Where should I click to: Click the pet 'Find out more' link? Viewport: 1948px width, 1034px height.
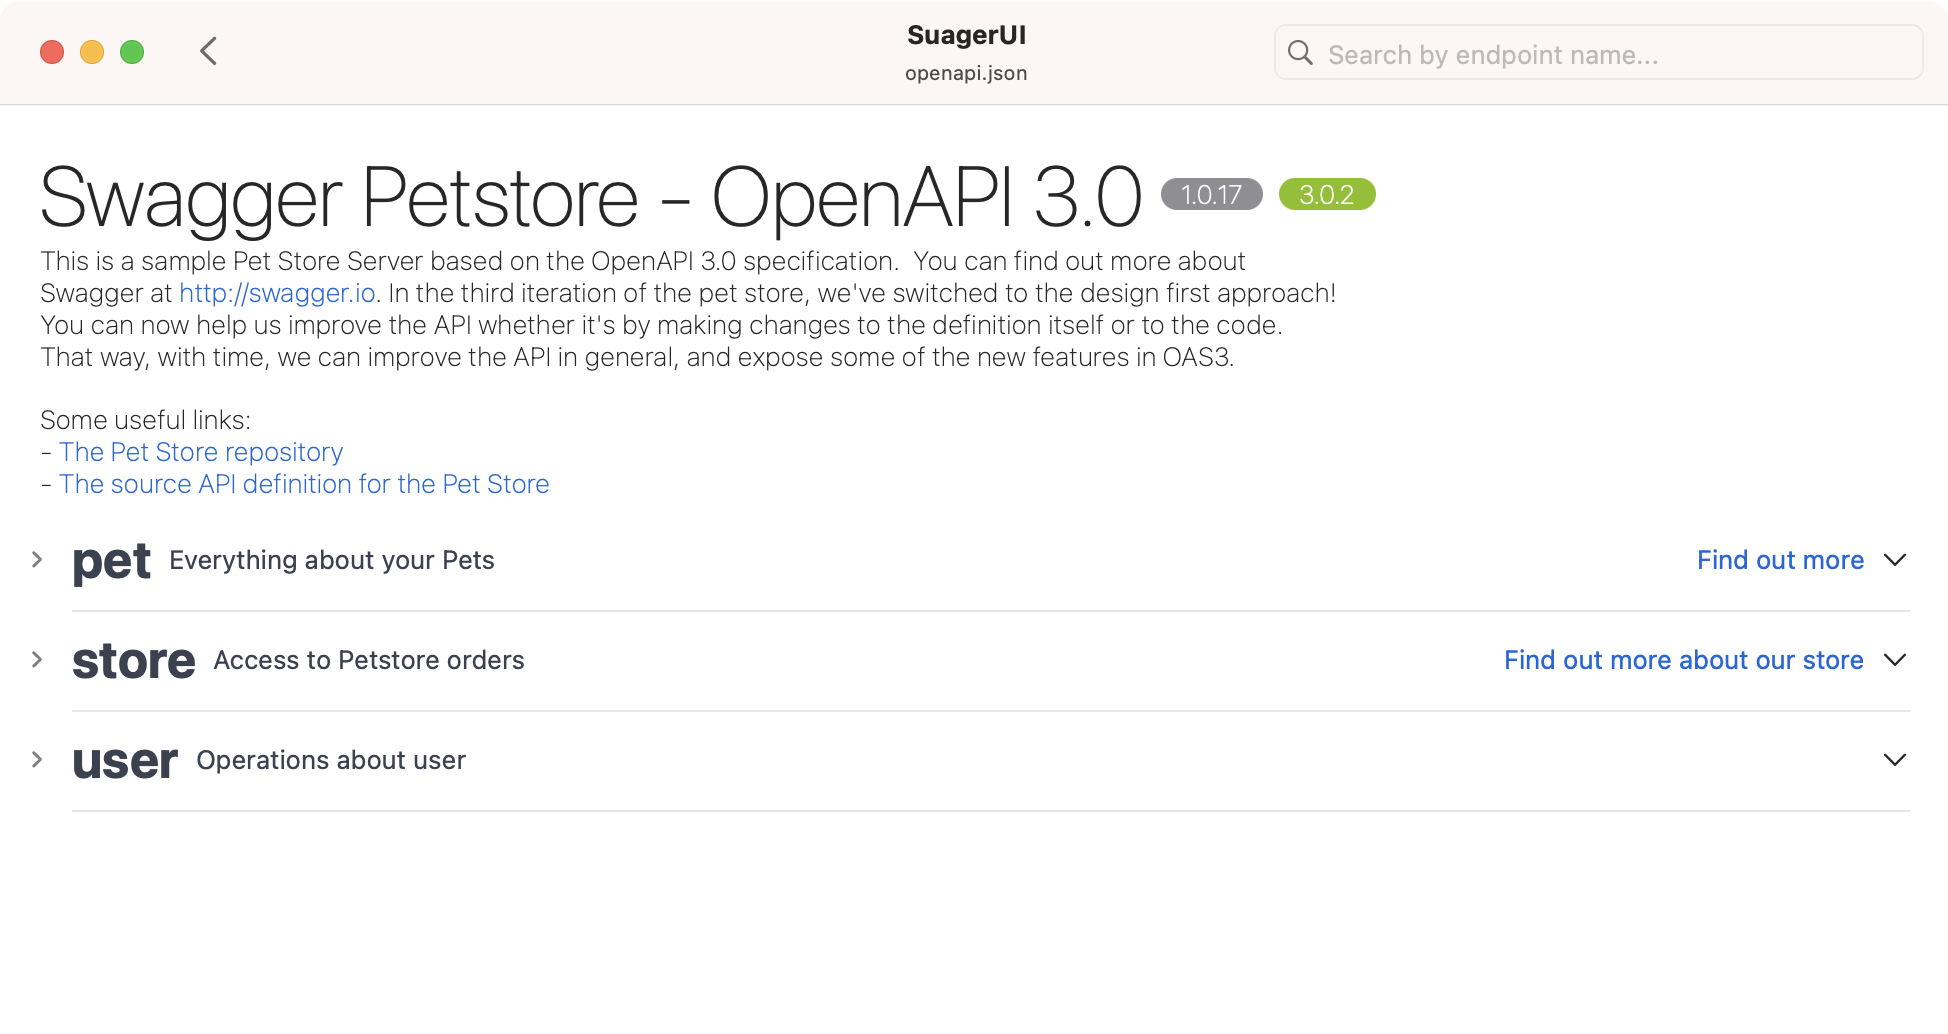[x=1780, y=560]
